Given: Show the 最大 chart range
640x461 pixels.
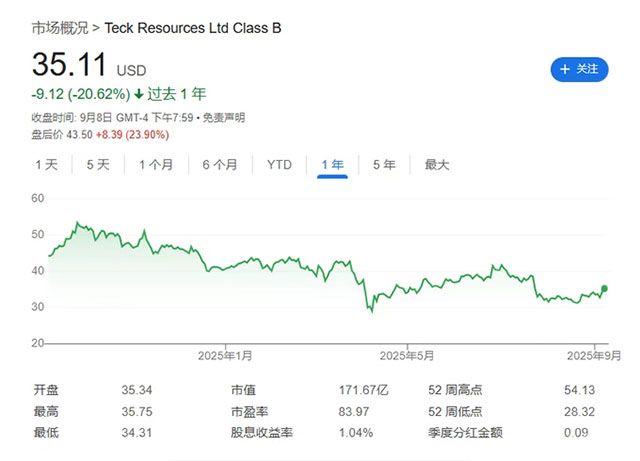Looking at the screenshot, I should (437, 165).
